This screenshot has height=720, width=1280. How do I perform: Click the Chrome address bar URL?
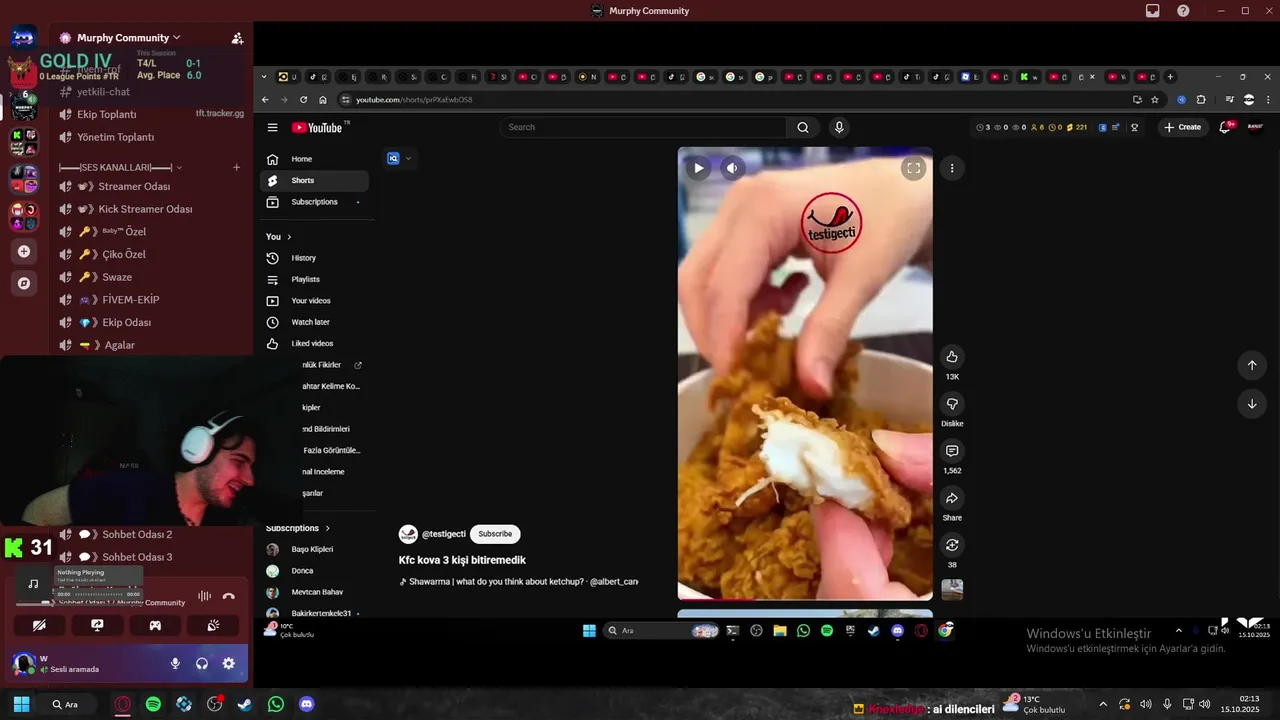(414, 100)
